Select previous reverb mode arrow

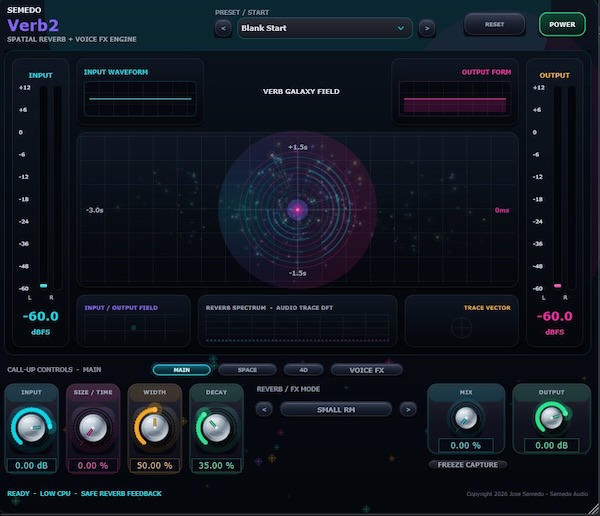pos(264,410)
